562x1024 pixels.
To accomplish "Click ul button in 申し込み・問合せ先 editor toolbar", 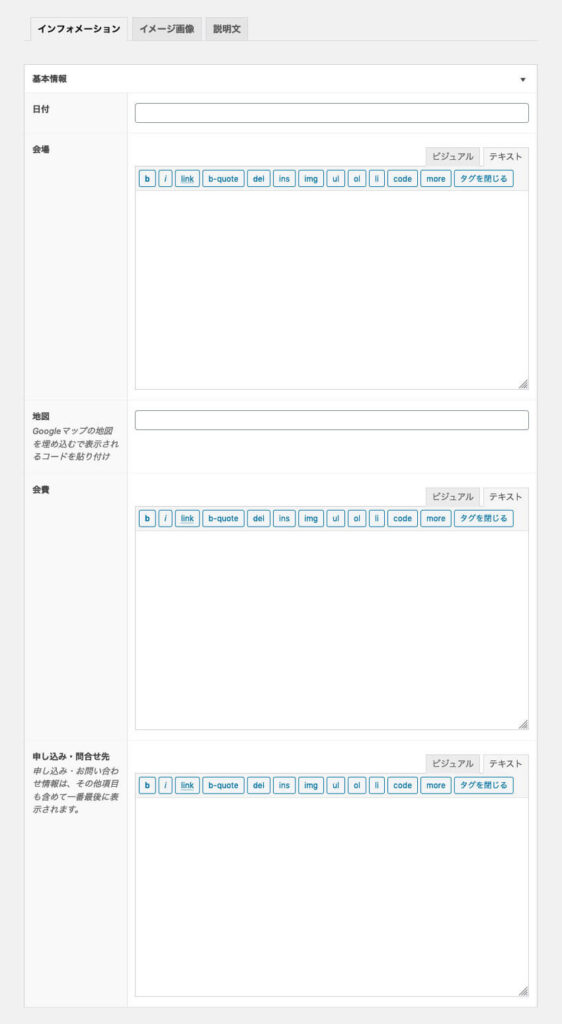I will [x=336, y=786].
